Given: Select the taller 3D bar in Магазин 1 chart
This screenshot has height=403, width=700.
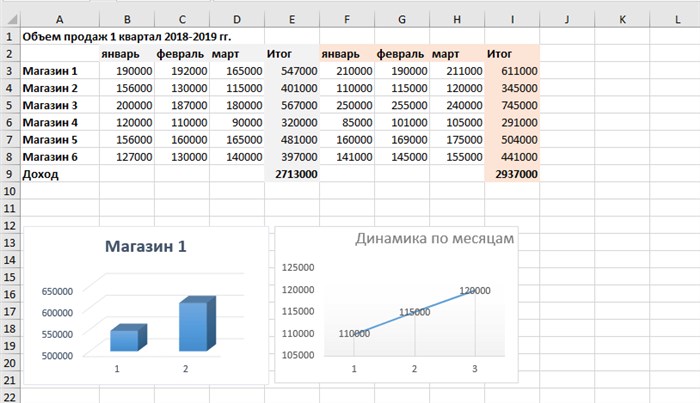Looking at the screenshot, I should (197, 324).
